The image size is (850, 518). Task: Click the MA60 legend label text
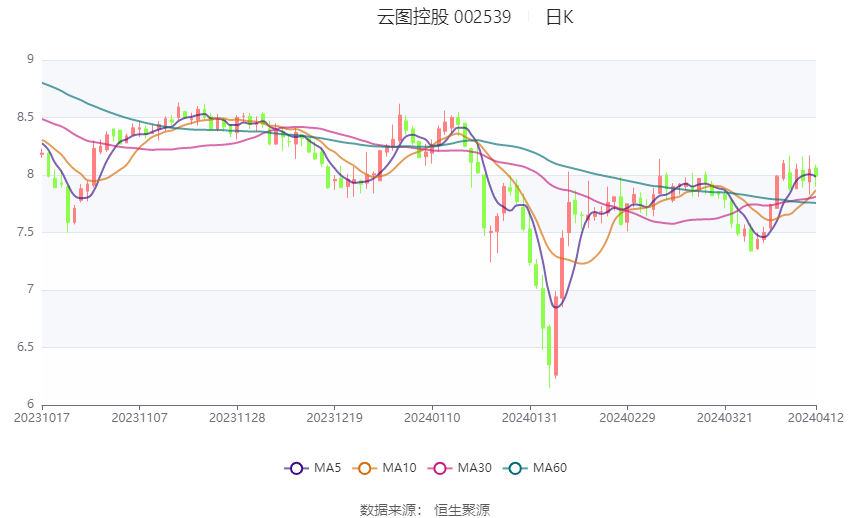[x=550, y=468]
